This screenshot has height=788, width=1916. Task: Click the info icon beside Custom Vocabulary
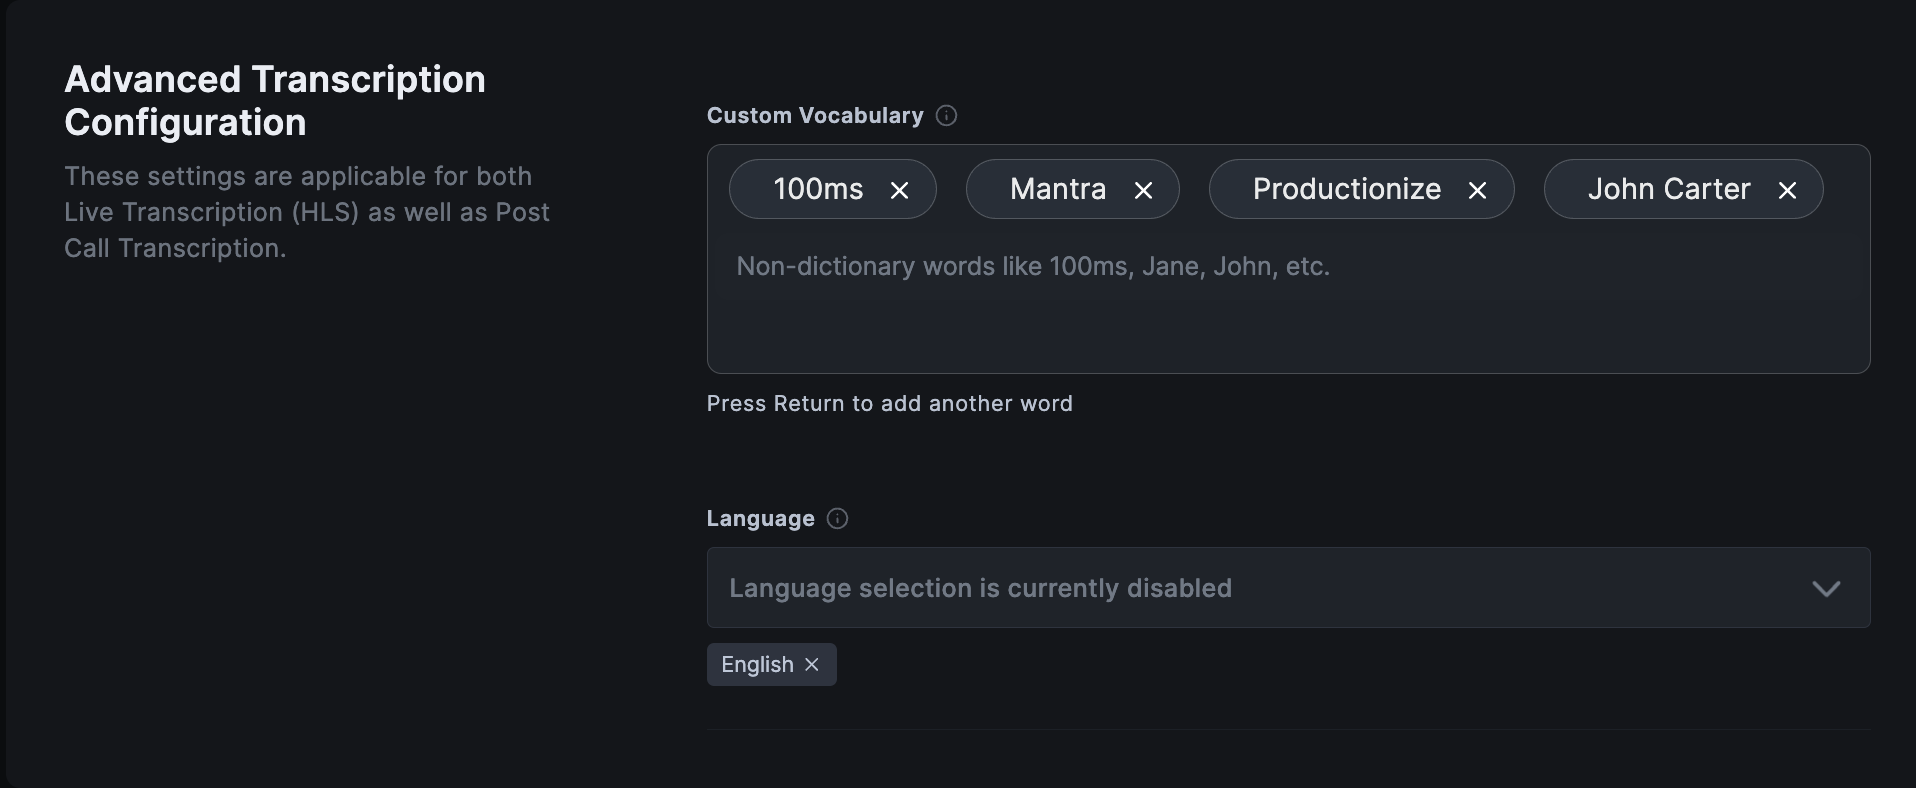[x=946, y=116]
